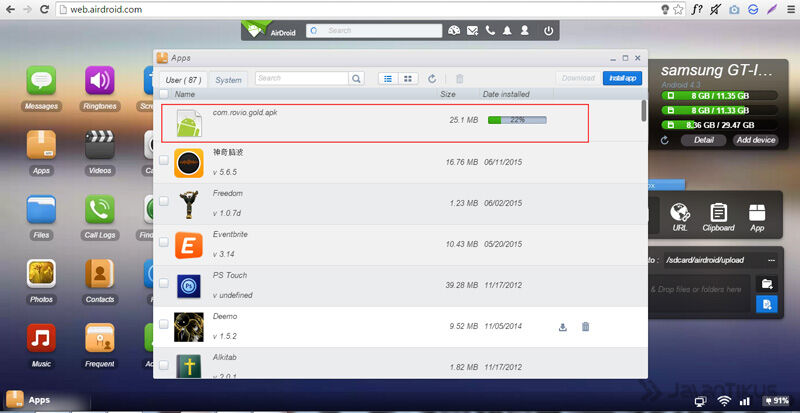Click the search magnifier in Apps window
800x413 pixels.
356,79
